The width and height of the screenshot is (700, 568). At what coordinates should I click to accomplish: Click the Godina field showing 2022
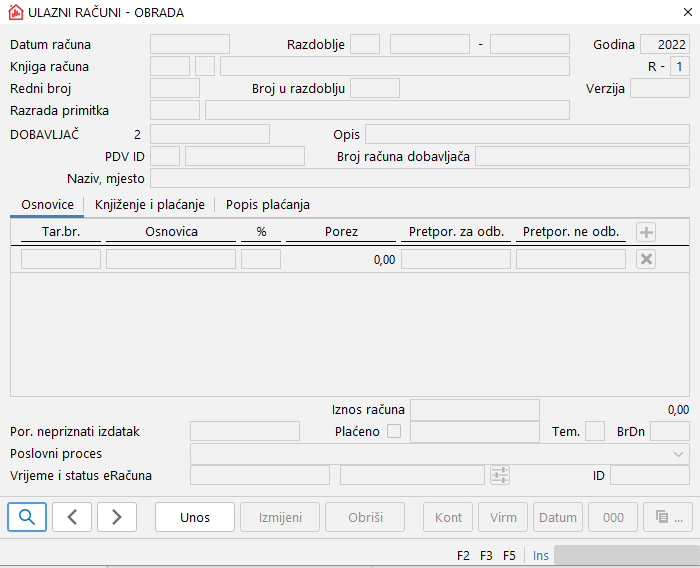665,44
